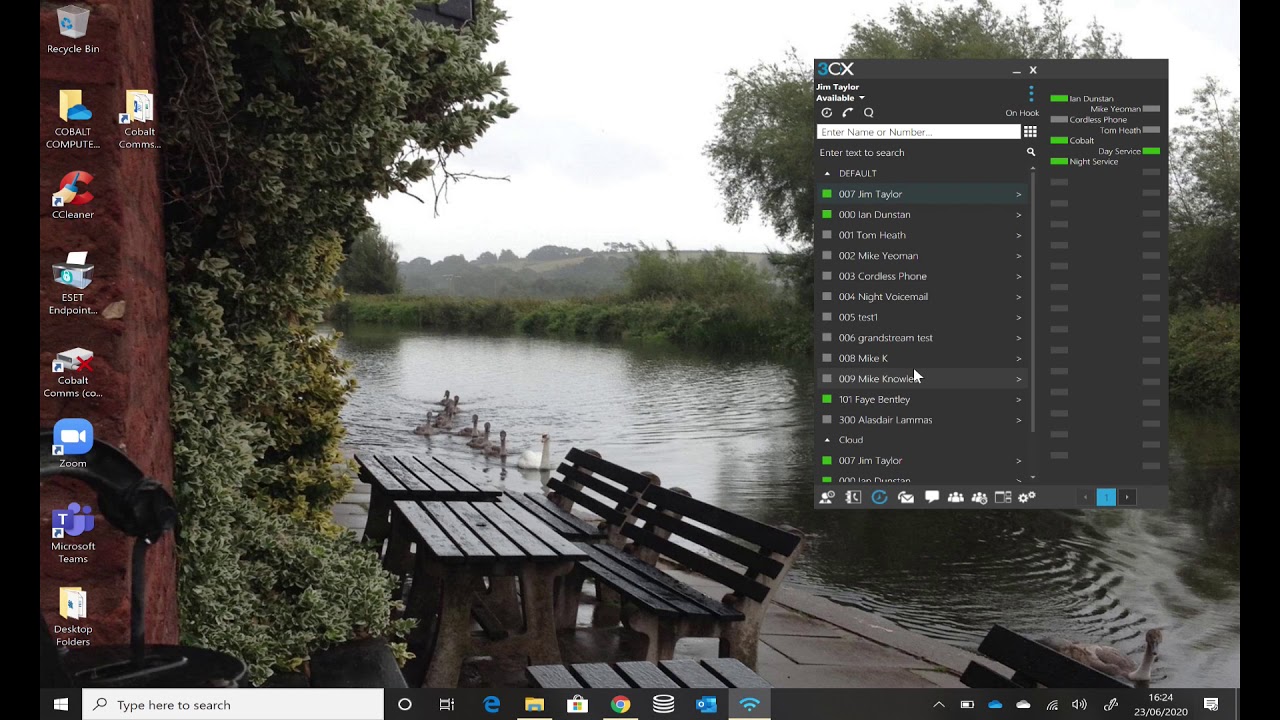Open the blue call history clock icon
This screenshot has width=1280, height=720.
pyautogui.click(x=879, y=497)
